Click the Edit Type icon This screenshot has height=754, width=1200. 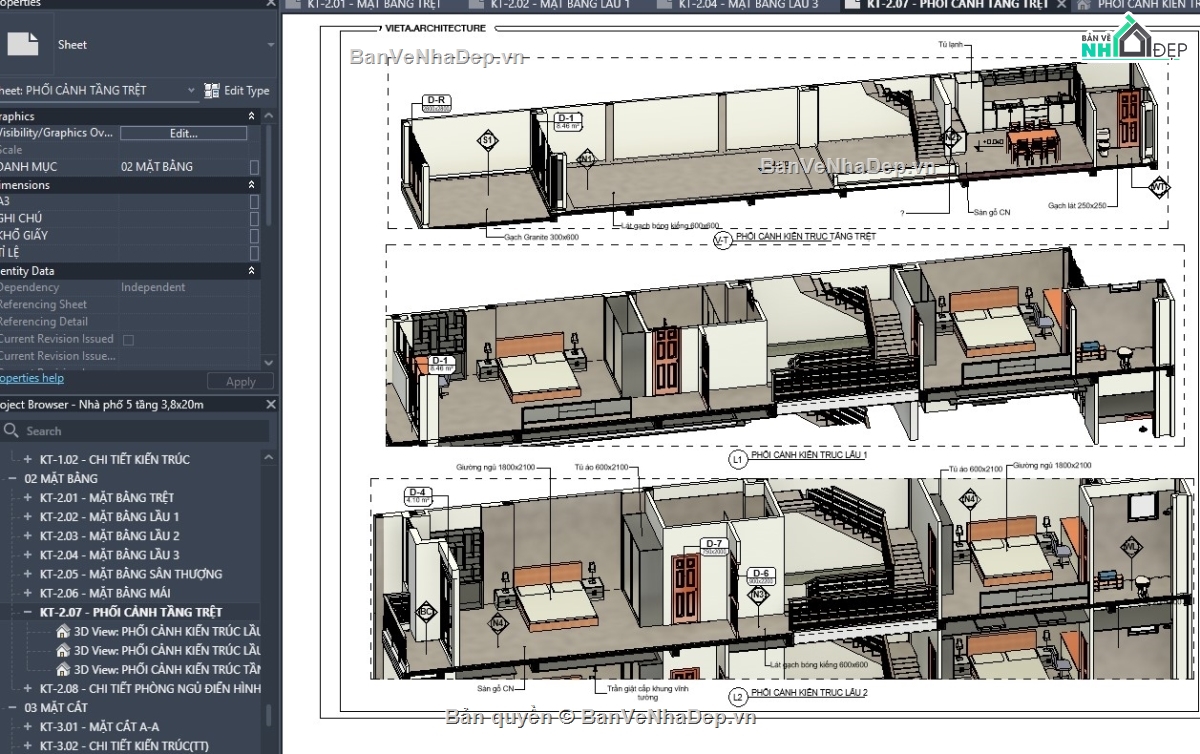pos(212,90)
